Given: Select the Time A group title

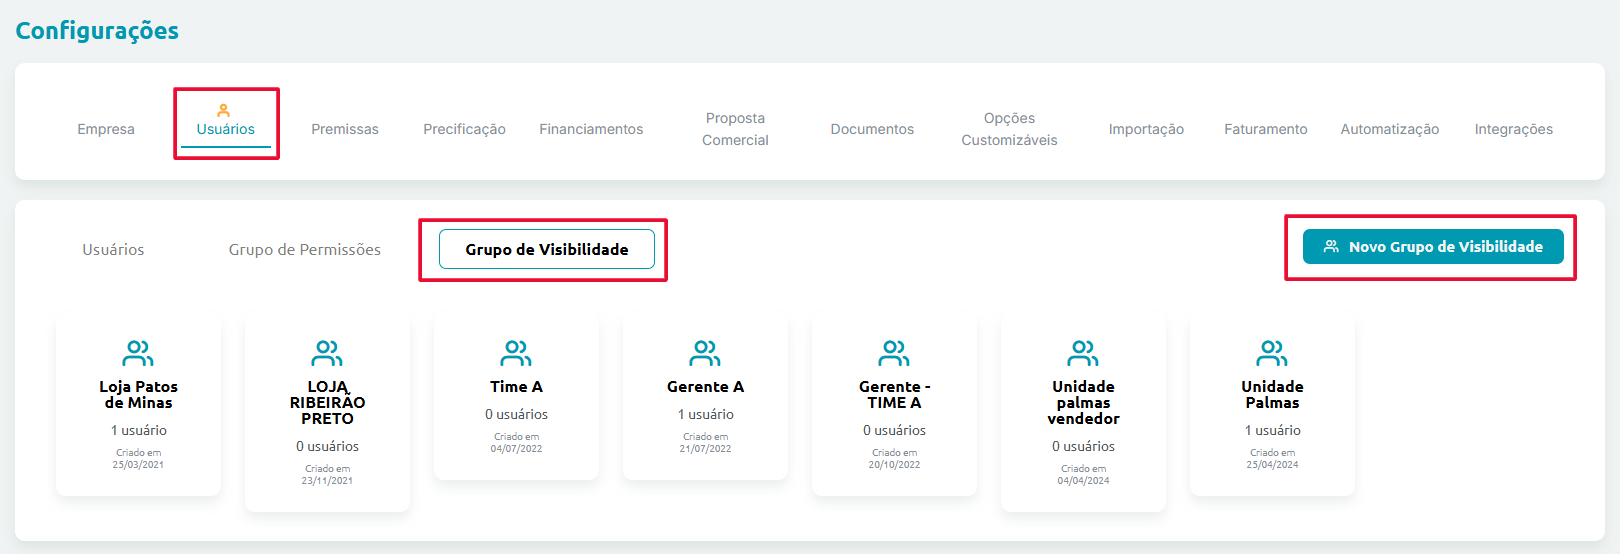Looking at the screenshot, I should tap(516, 386).
